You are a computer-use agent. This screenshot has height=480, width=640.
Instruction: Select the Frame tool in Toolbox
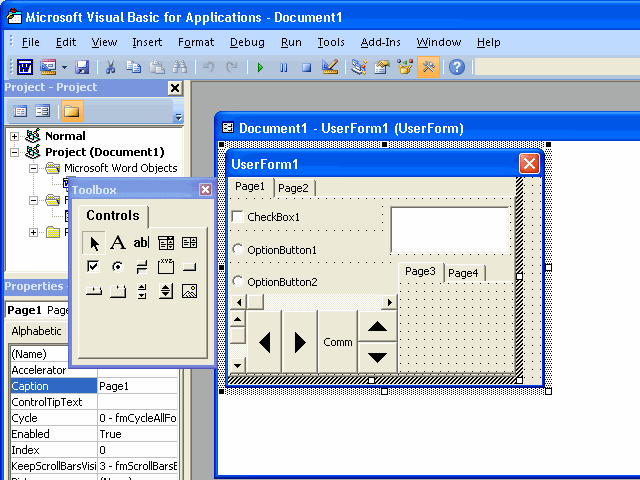[x=166, y=267]
